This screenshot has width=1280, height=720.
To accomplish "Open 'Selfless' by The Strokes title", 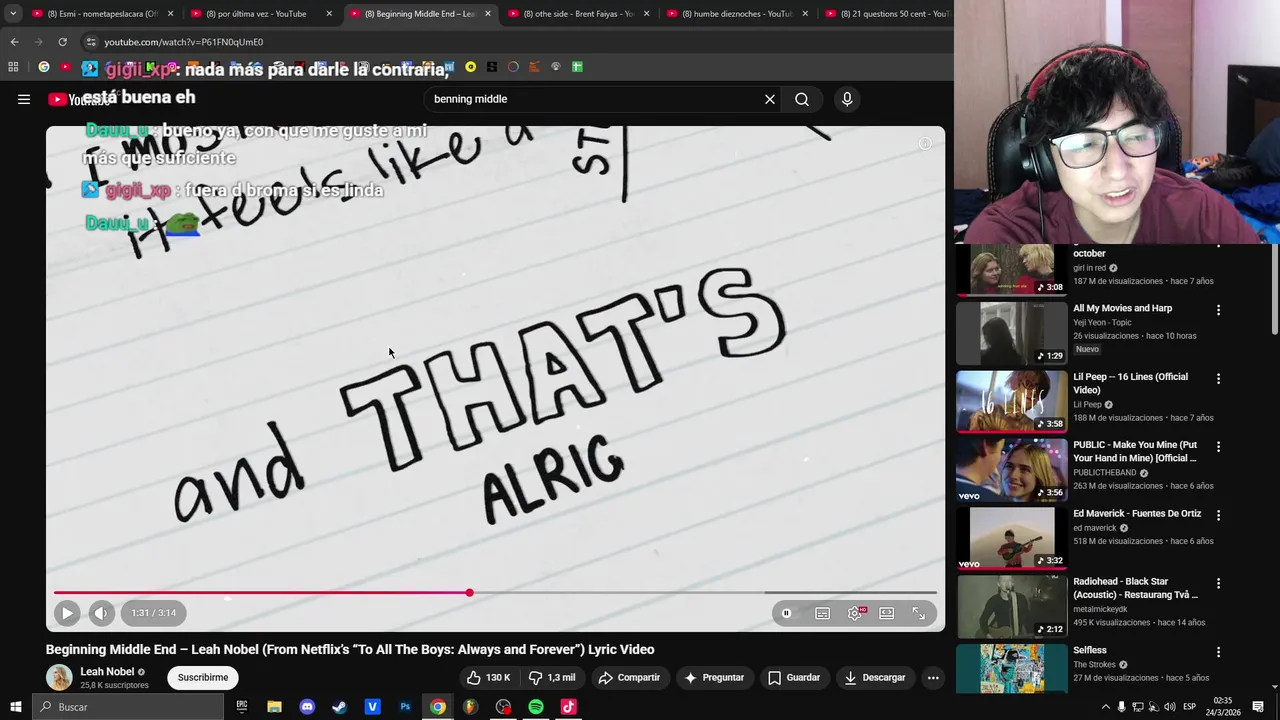I will (x=1090, y=650).
